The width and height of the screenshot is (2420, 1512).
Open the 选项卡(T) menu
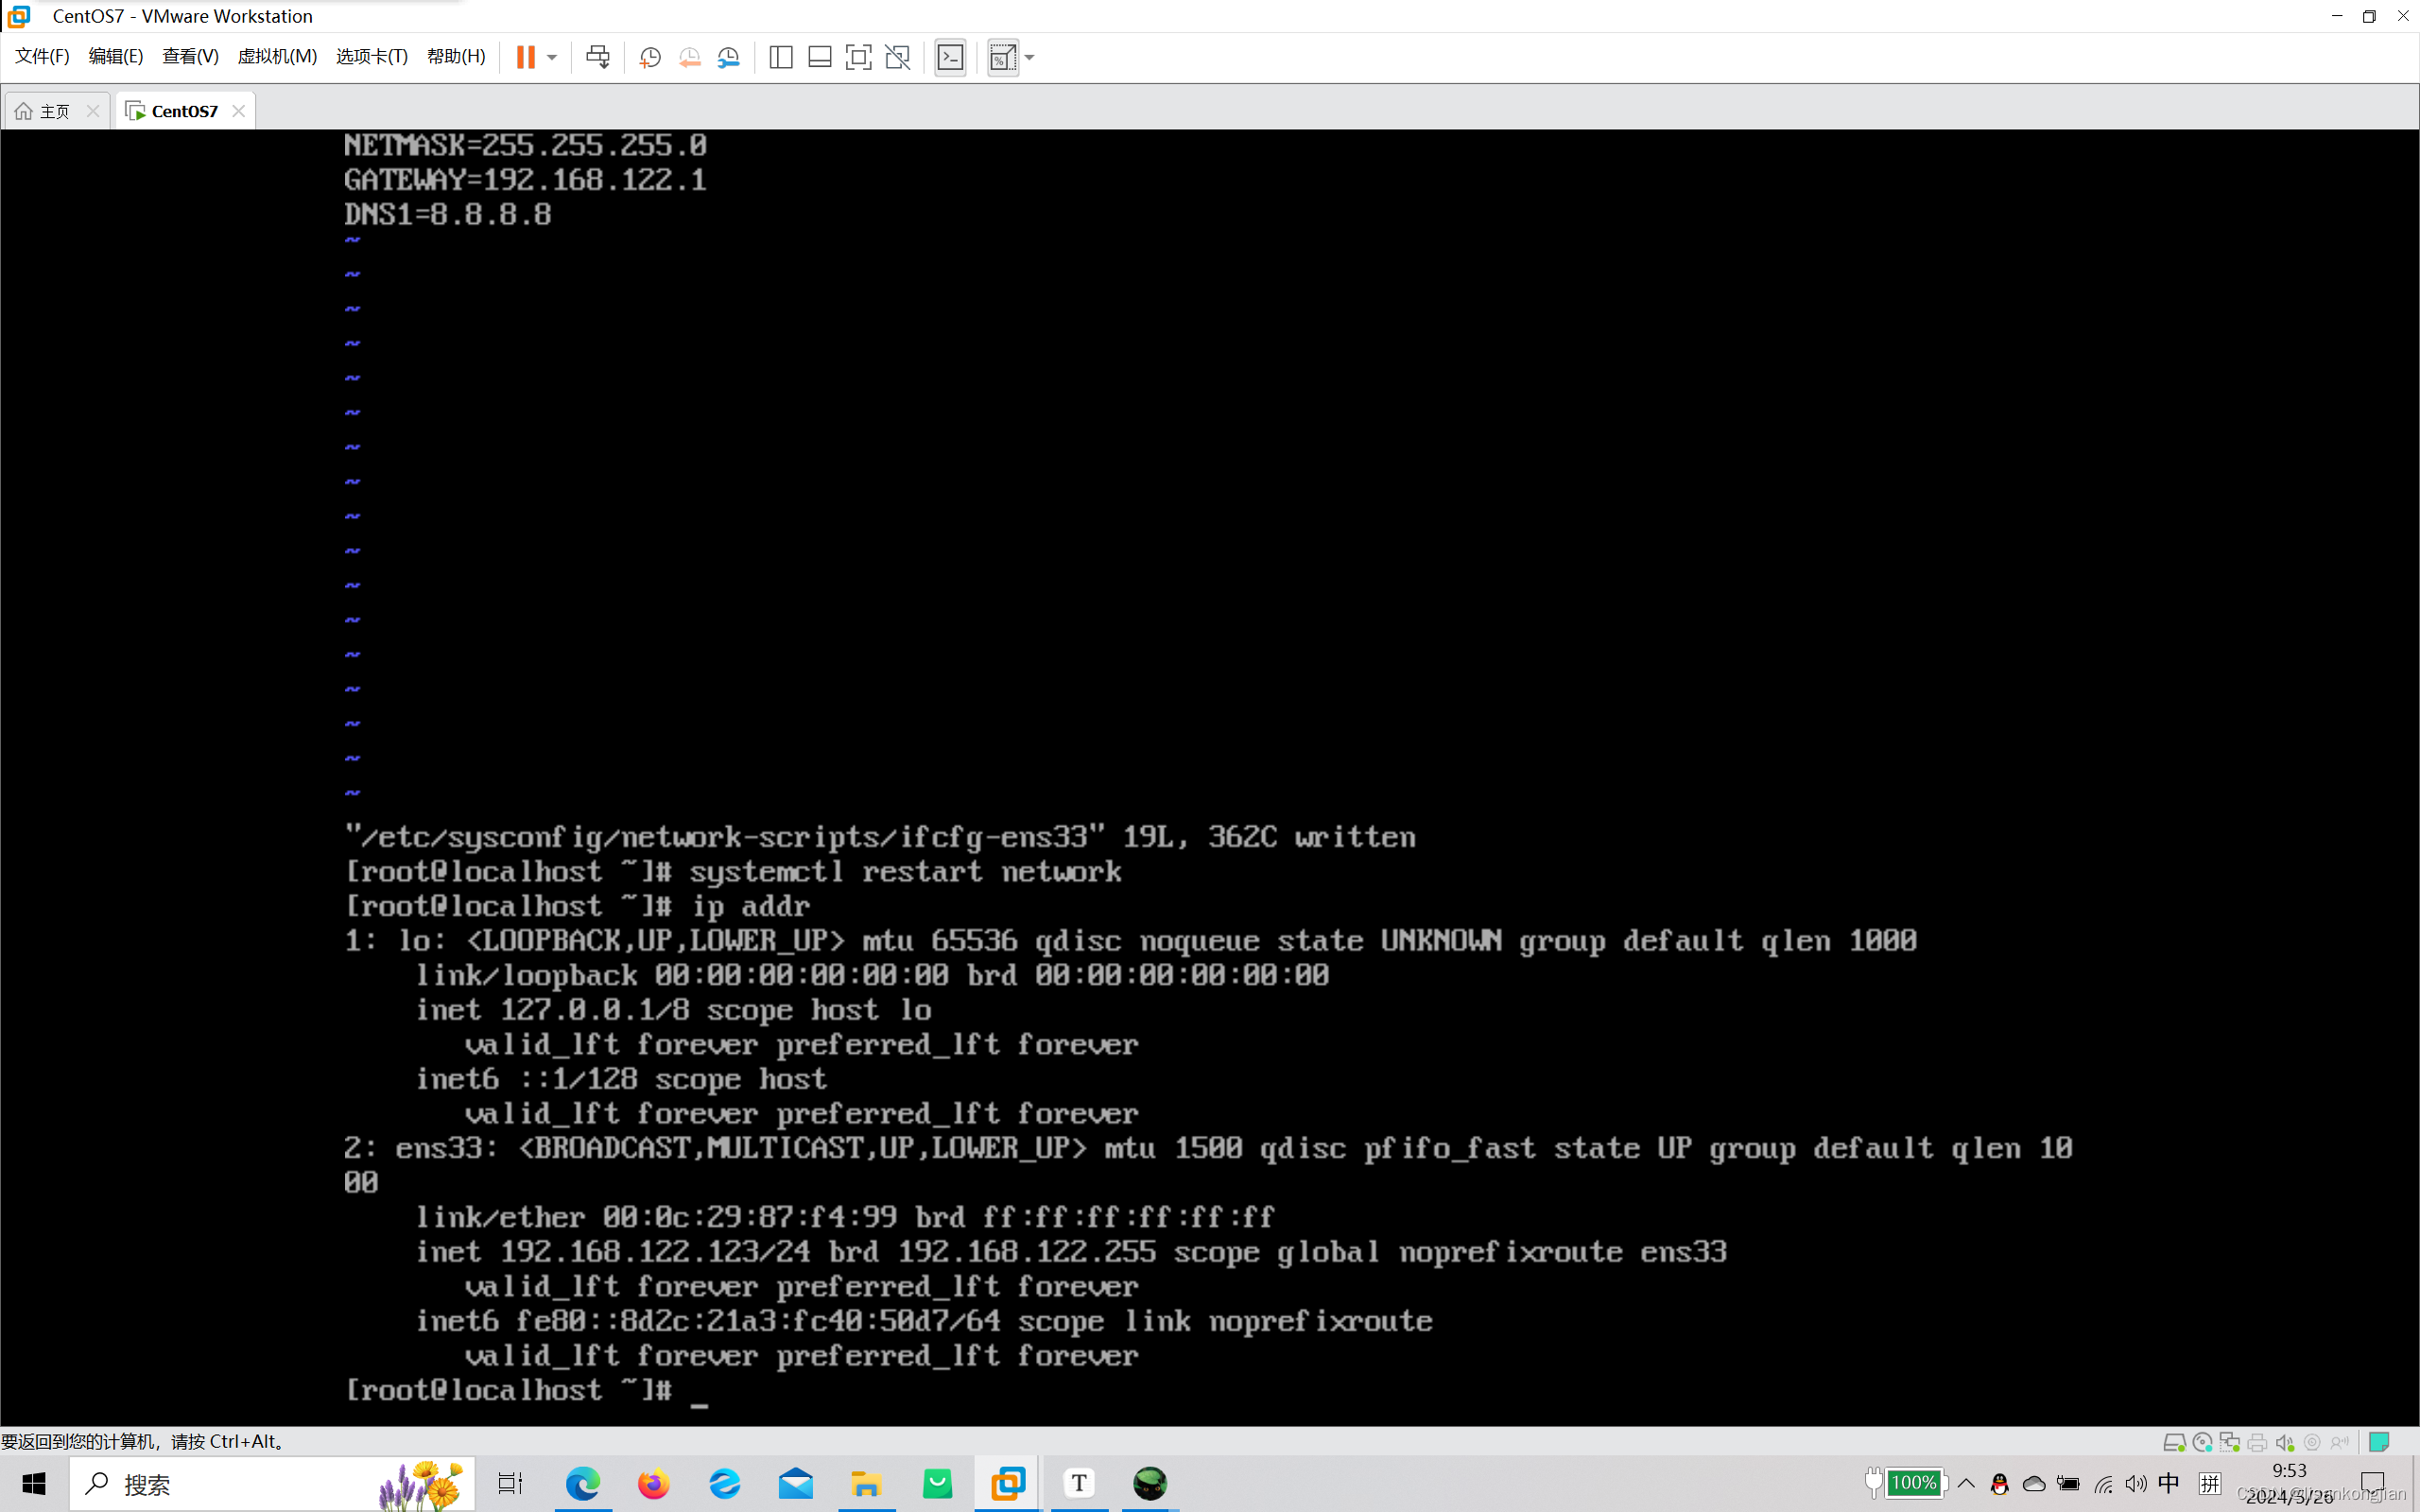click(x=372, y=56)
